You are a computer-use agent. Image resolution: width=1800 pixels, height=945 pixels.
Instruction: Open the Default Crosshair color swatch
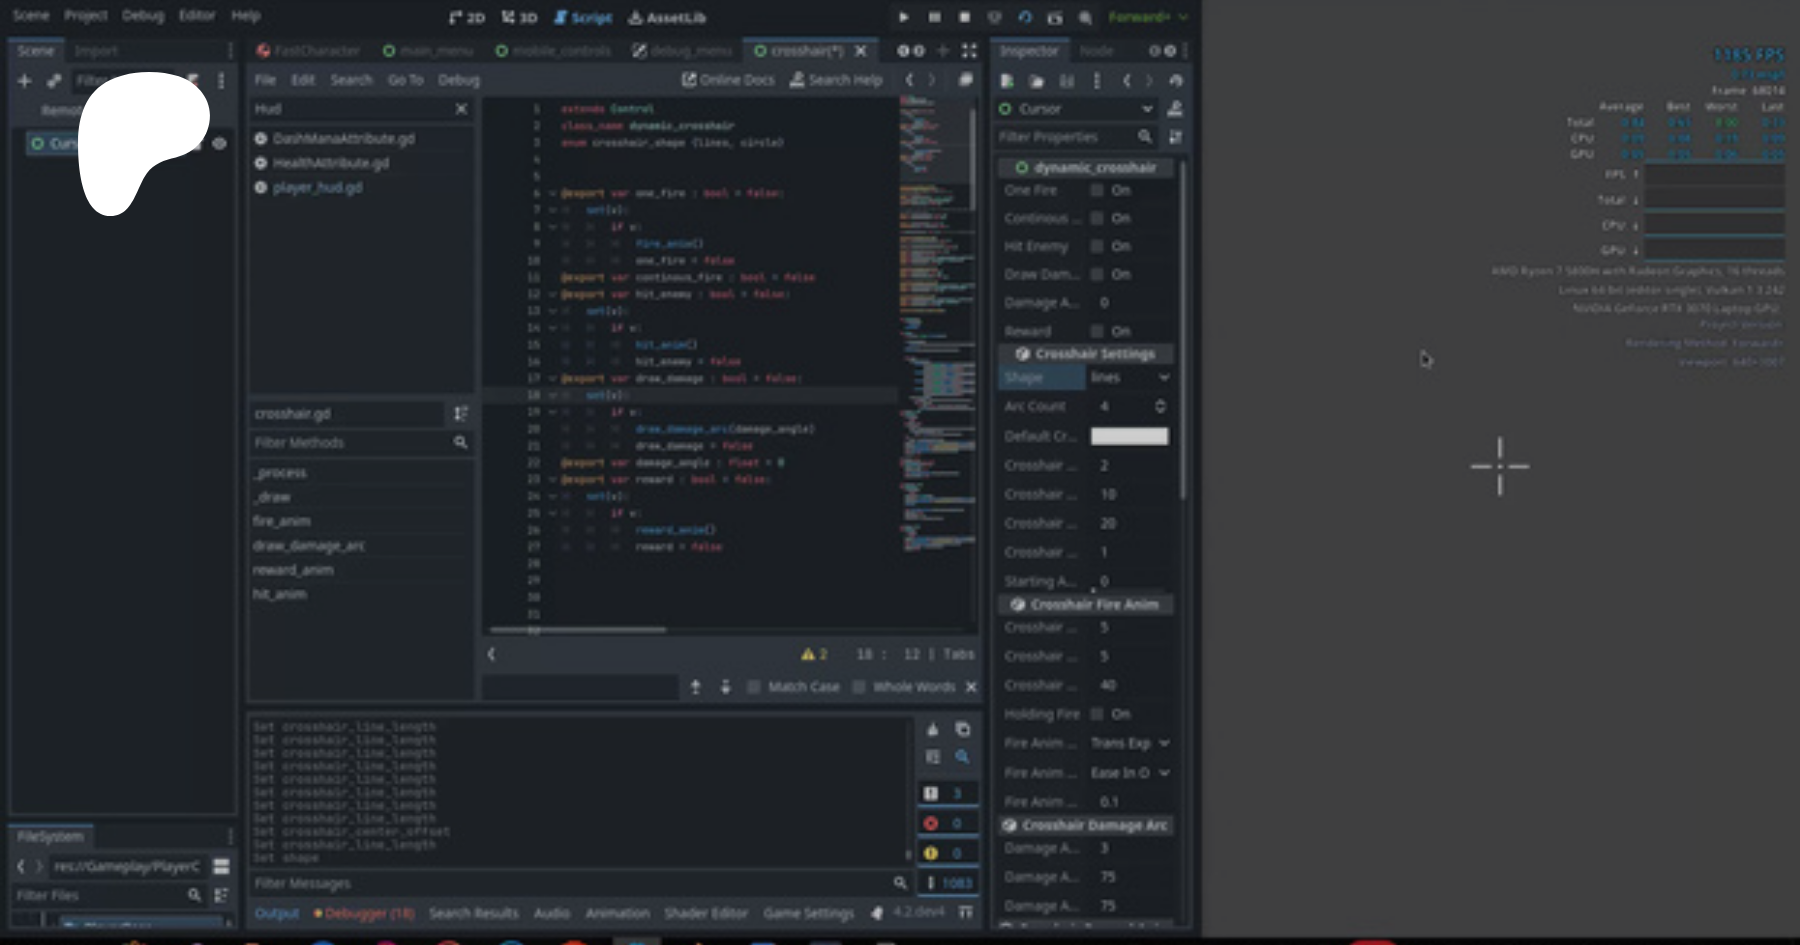pos(1129,436)
